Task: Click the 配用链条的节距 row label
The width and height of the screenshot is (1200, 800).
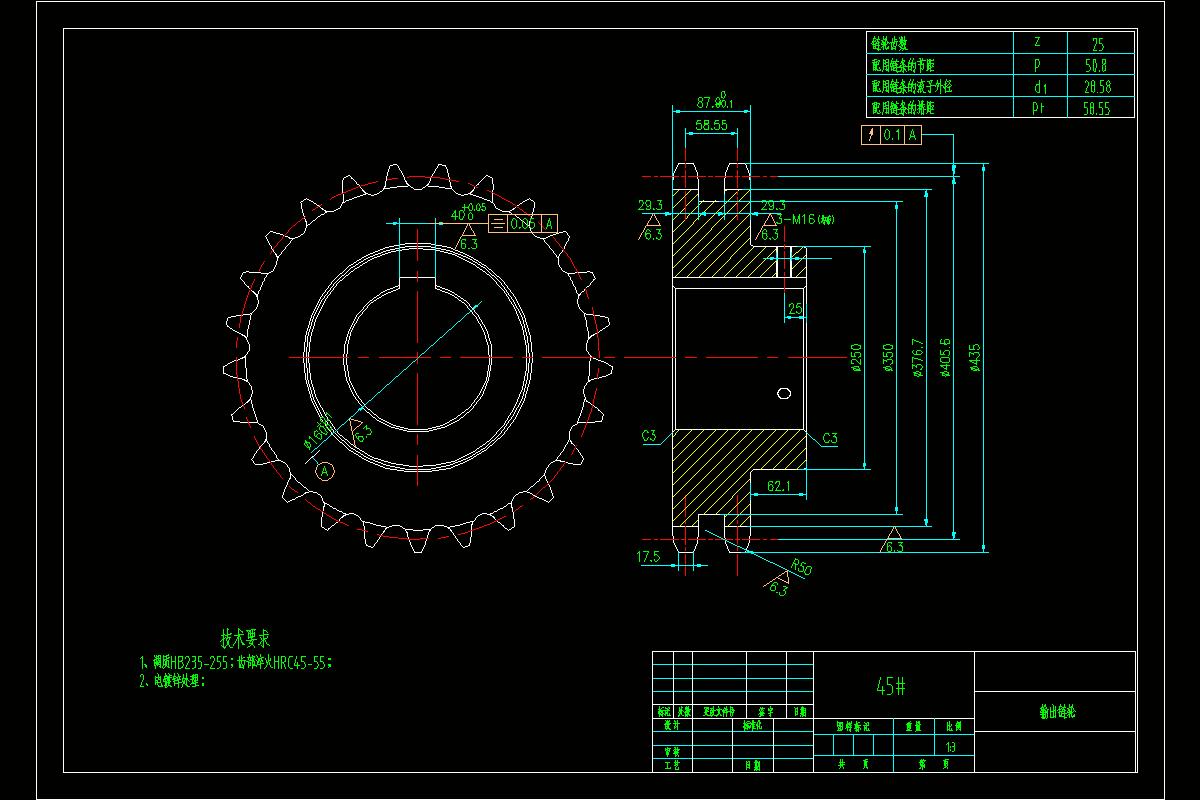Action: coord(905,65)
